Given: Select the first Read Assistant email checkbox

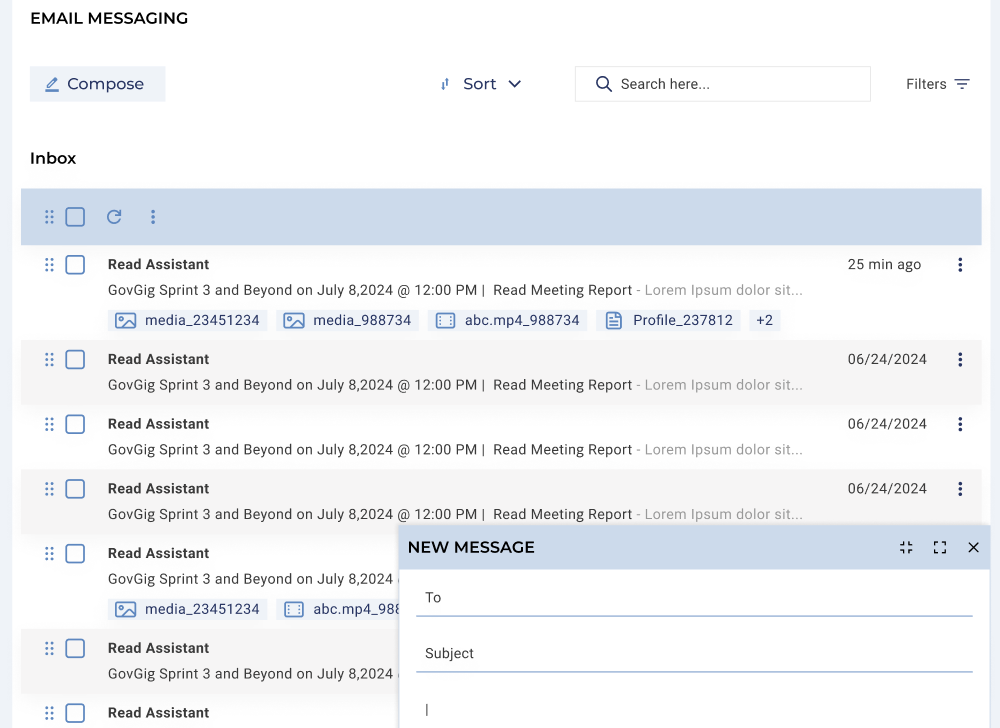Looking at the screenshot, I should point(75,265).
